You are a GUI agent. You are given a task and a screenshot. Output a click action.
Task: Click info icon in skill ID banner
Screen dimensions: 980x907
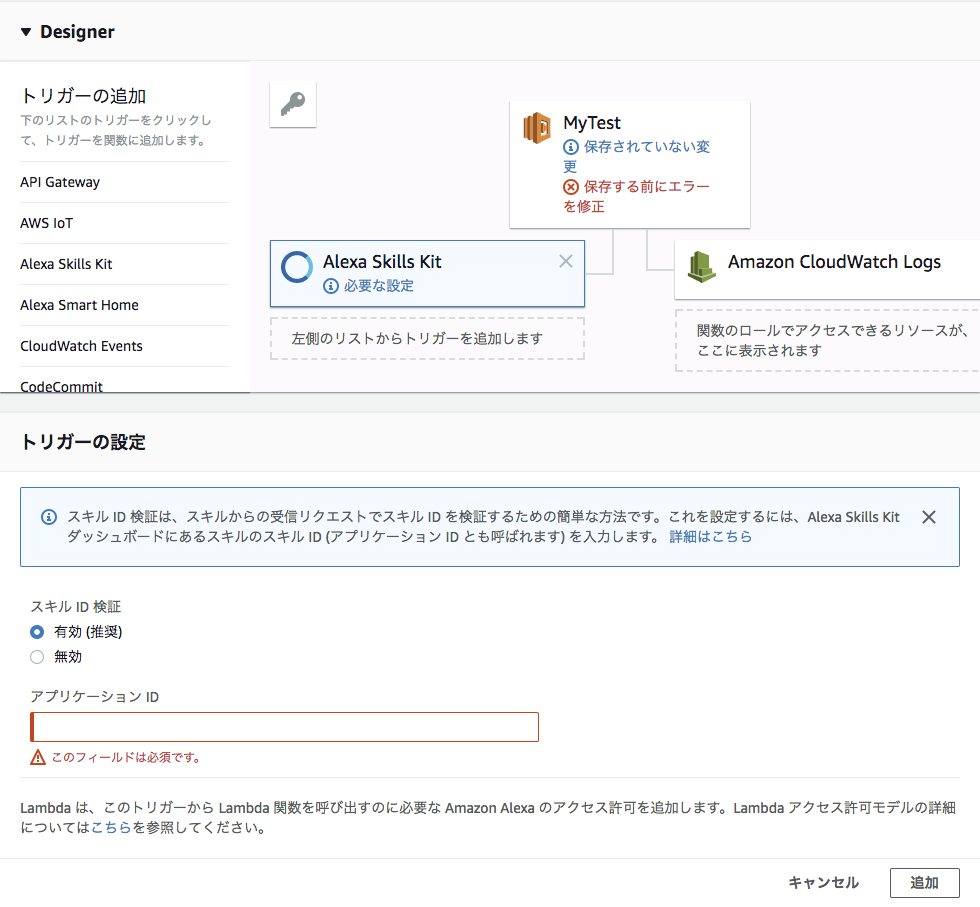[x=49, y=517]
